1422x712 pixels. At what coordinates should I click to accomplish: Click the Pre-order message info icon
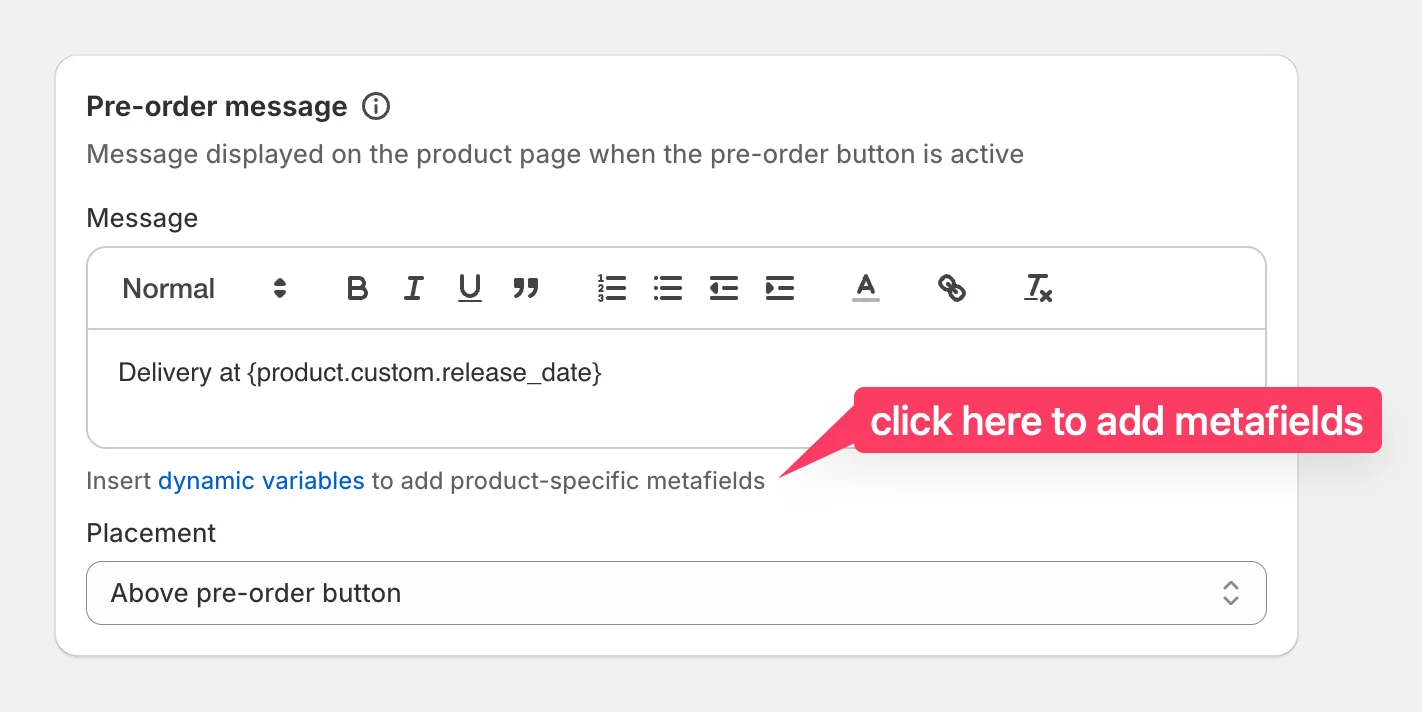(x=376, y=106)
